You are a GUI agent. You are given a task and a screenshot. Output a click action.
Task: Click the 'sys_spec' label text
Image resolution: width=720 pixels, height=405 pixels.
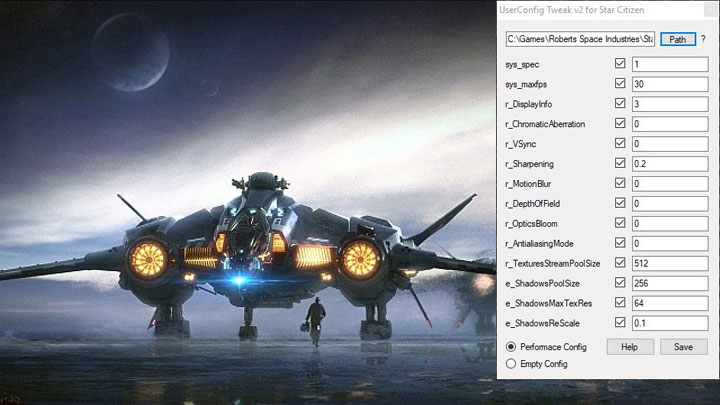522,65
